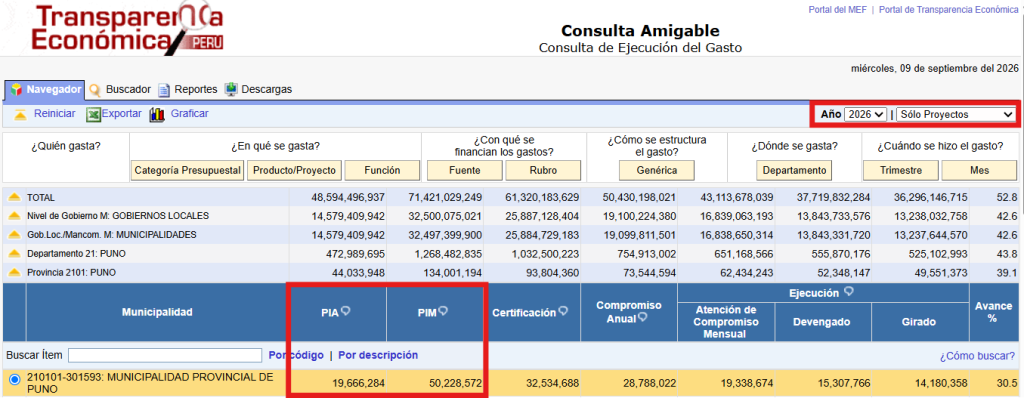Click Puno municipality Devengado value 15,307,766
Viewport: 1024px width, 398px height.
(x=844, y=383)
